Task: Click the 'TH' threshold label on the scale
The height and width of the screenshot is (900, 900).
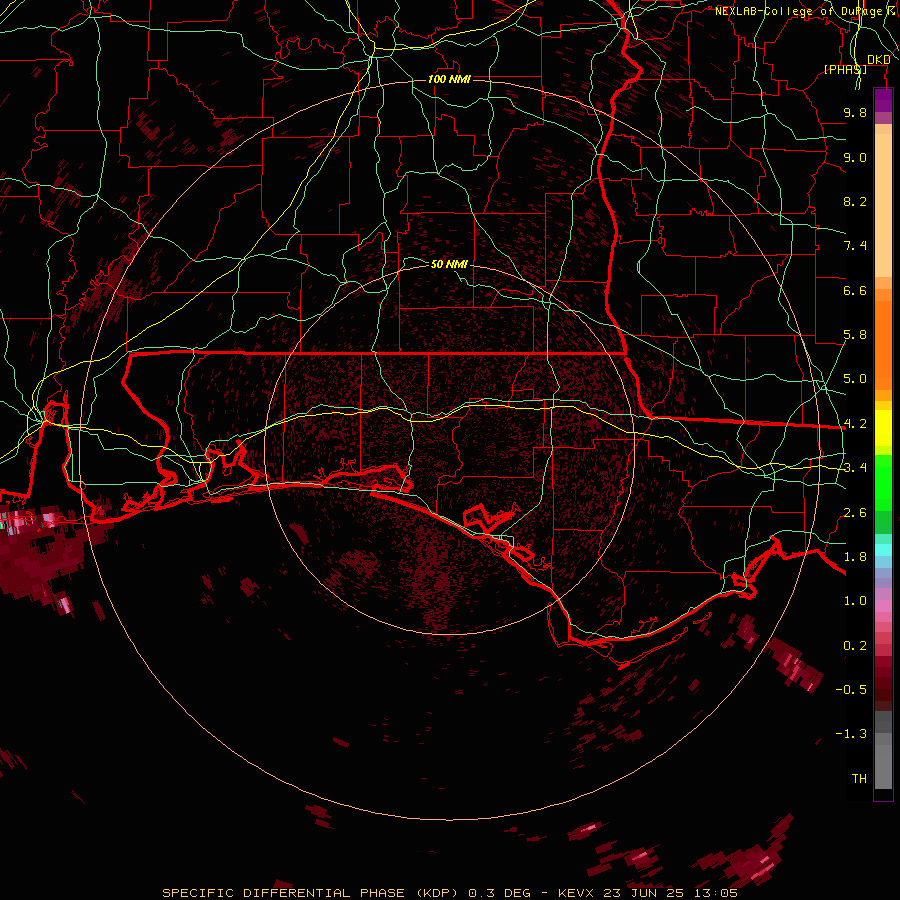Action: point(859,779)
